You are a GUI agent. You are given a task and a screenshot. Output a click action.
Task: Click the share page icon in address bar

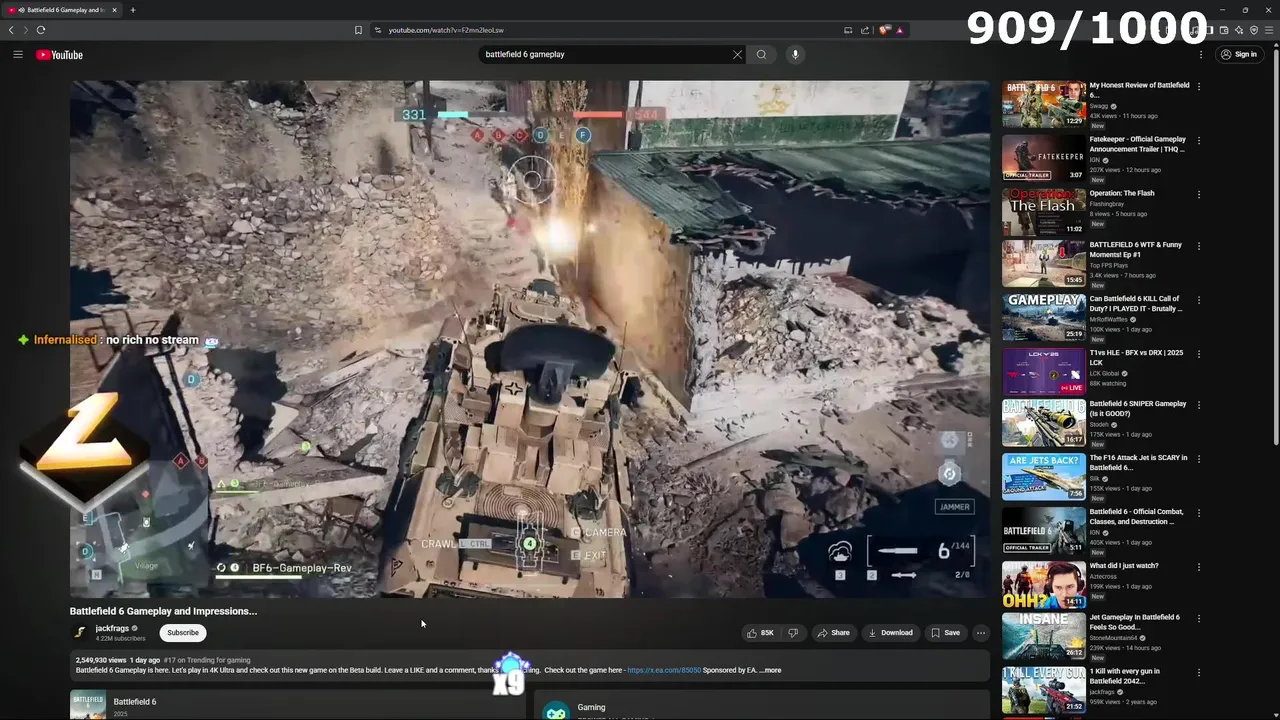[865, 30]
